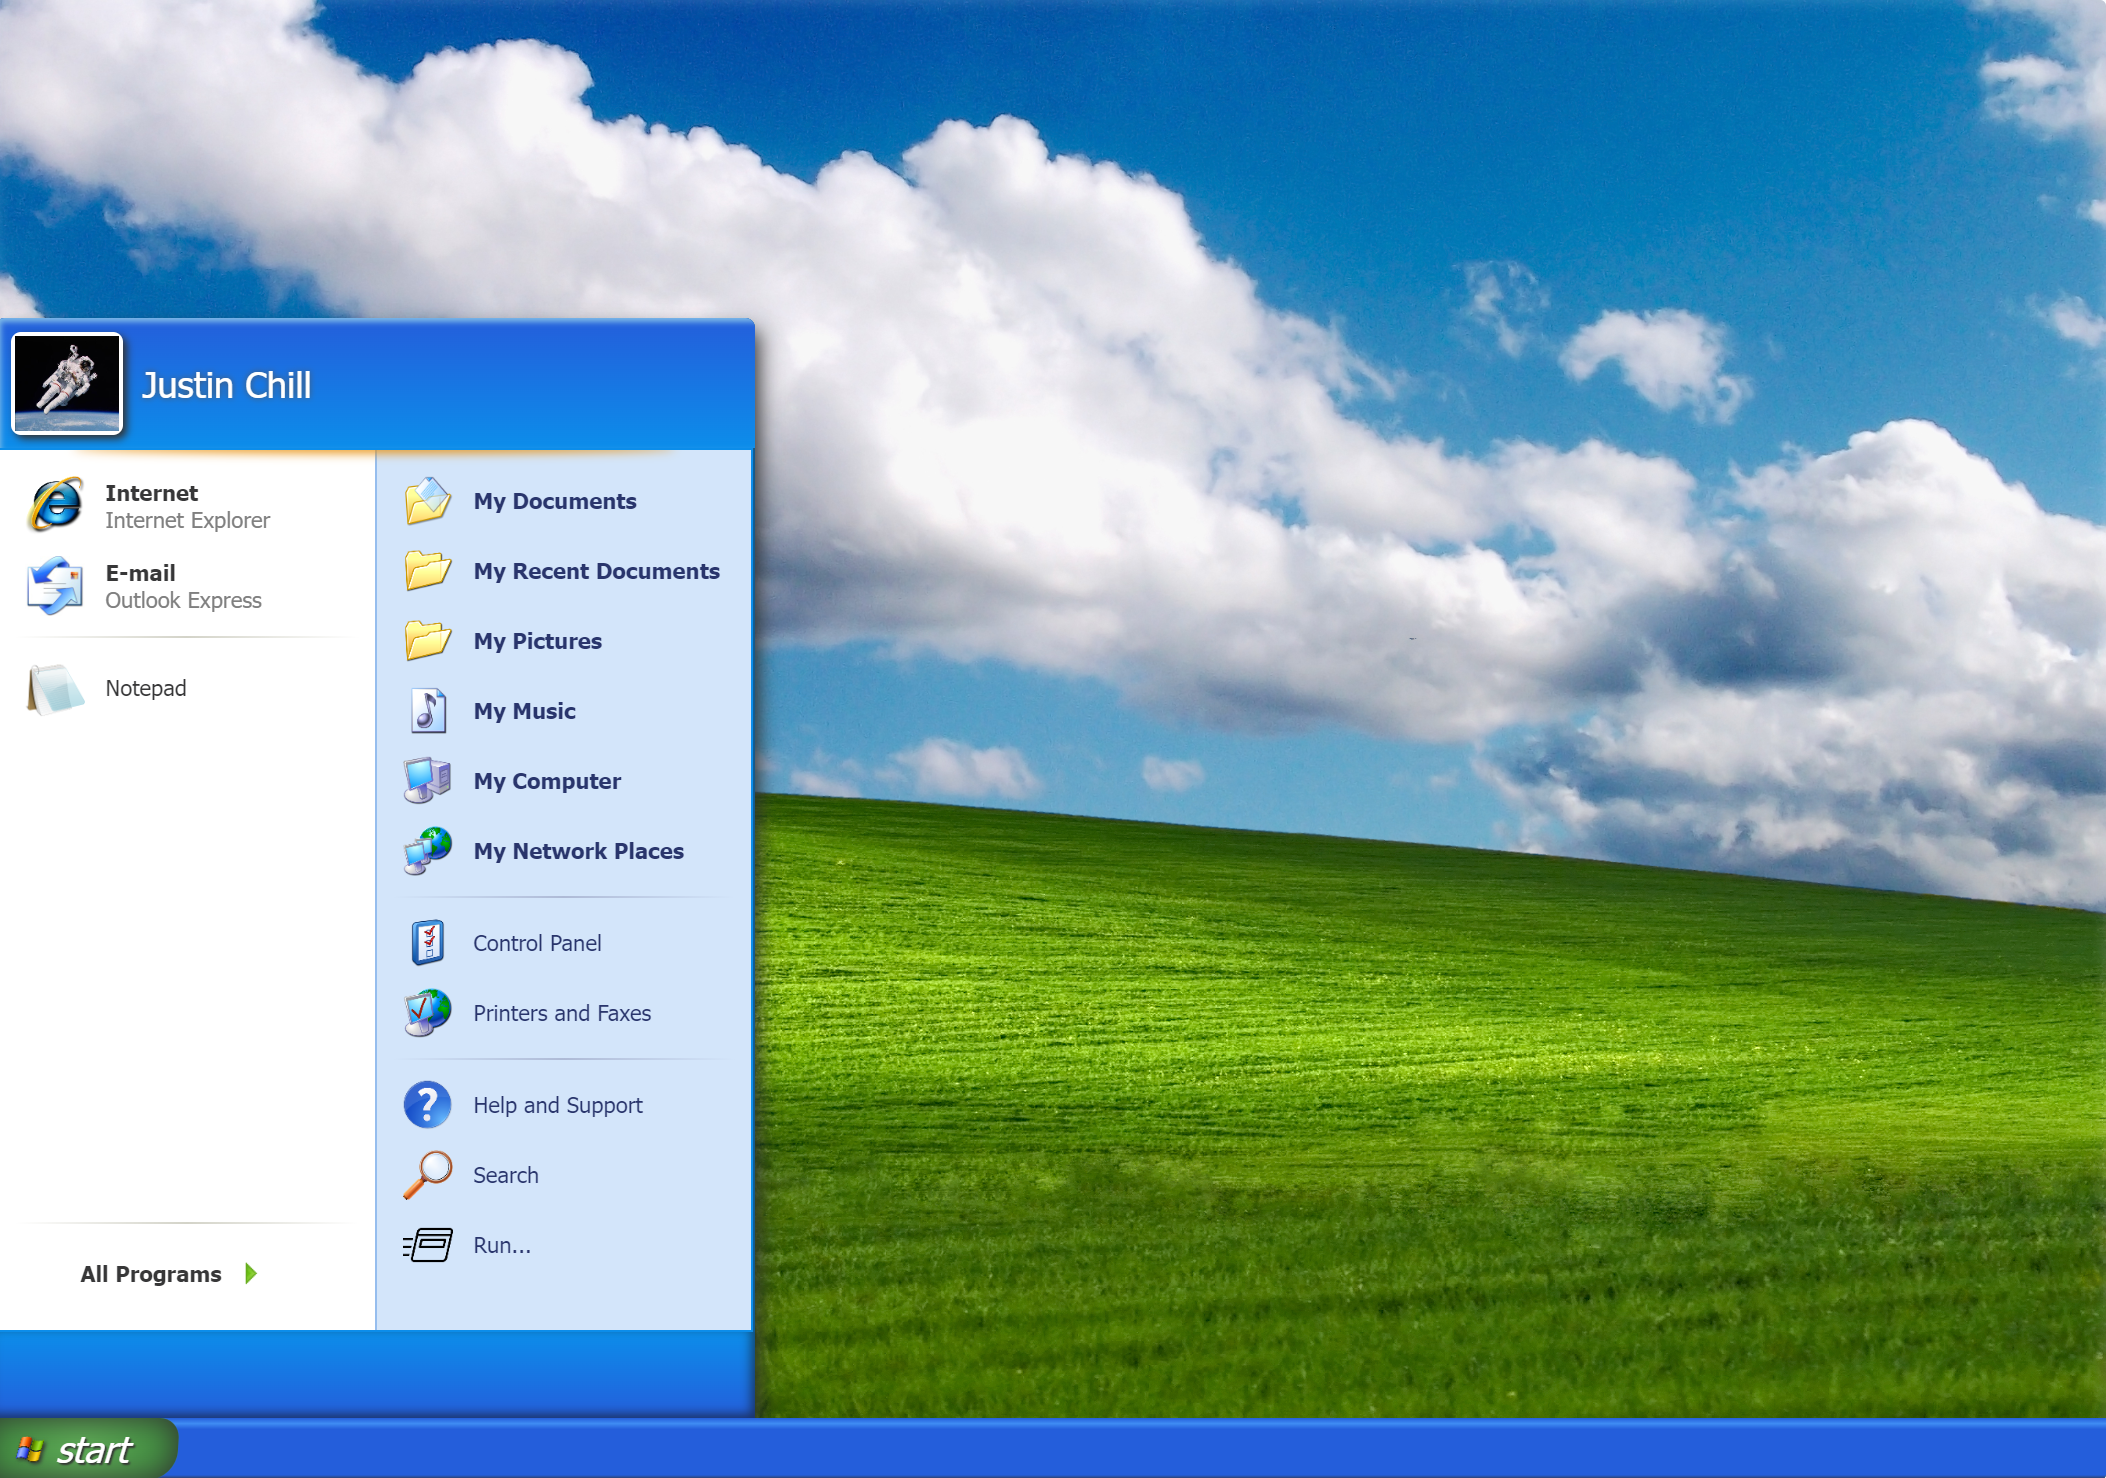Click the Help and Support question mark icon
This screenshot has height=1478, width=2106.
[x=428, y=1105]
